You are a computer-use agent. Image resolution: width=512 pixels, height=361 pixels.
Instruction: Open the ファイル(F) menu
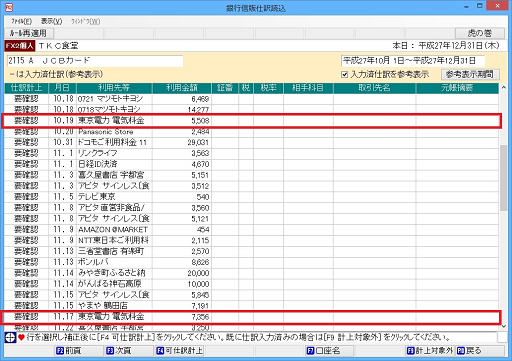21,21
